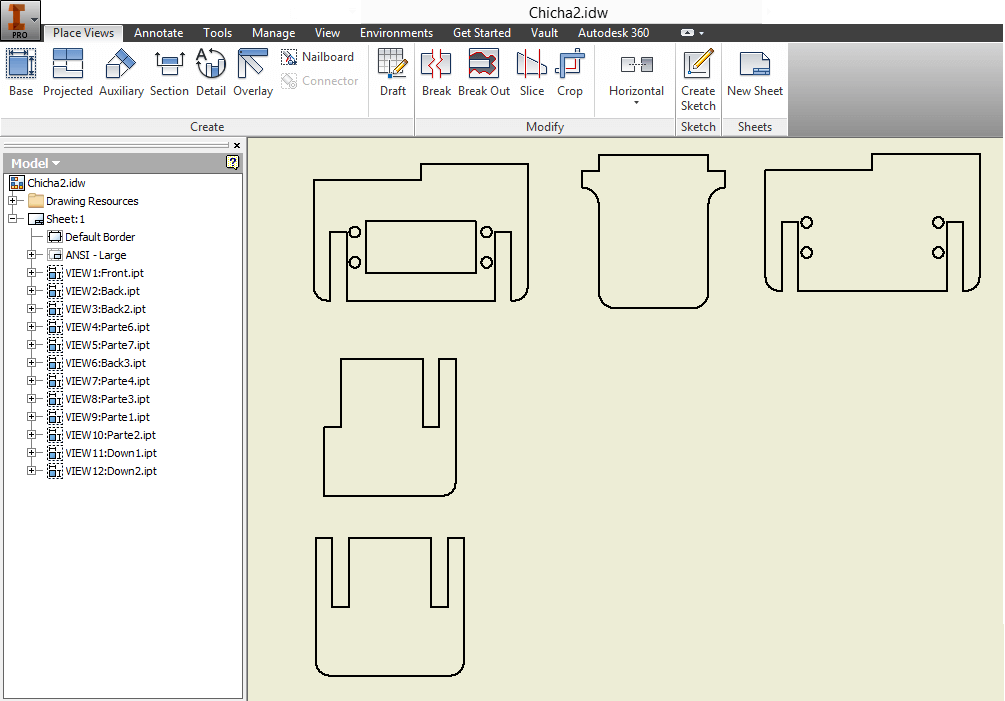
Task: Use the Break Out tool
Action: tap(484, 72)
